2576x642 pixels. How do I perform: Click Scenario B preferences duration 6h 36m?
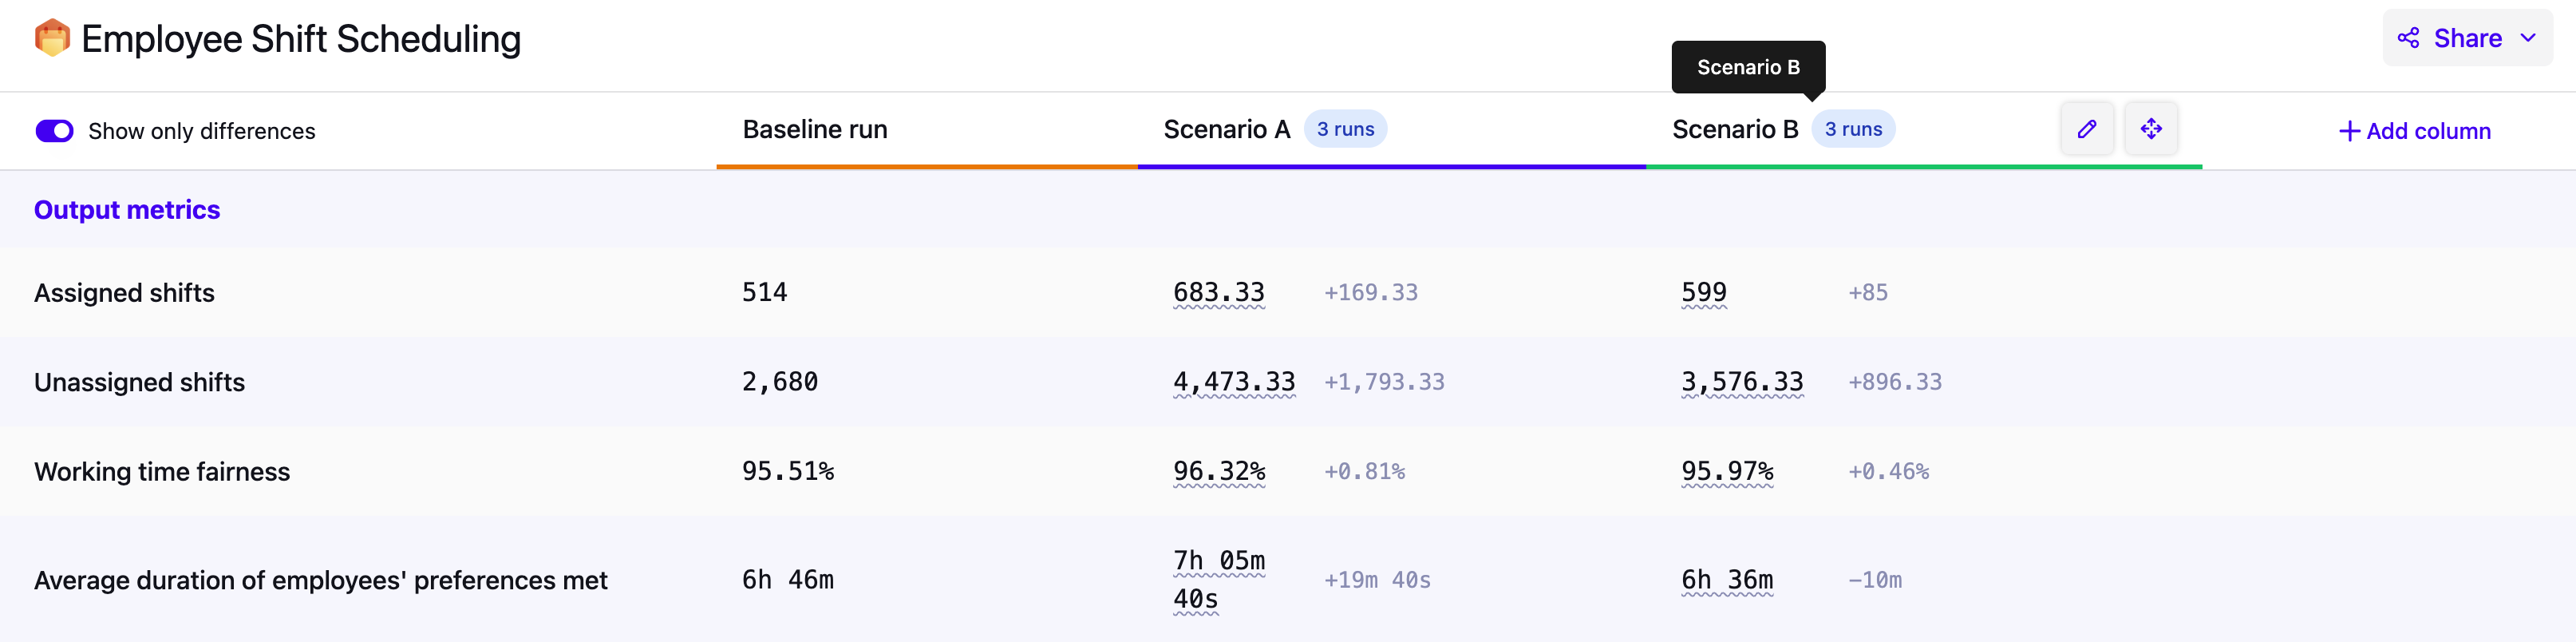[1726, 580]
